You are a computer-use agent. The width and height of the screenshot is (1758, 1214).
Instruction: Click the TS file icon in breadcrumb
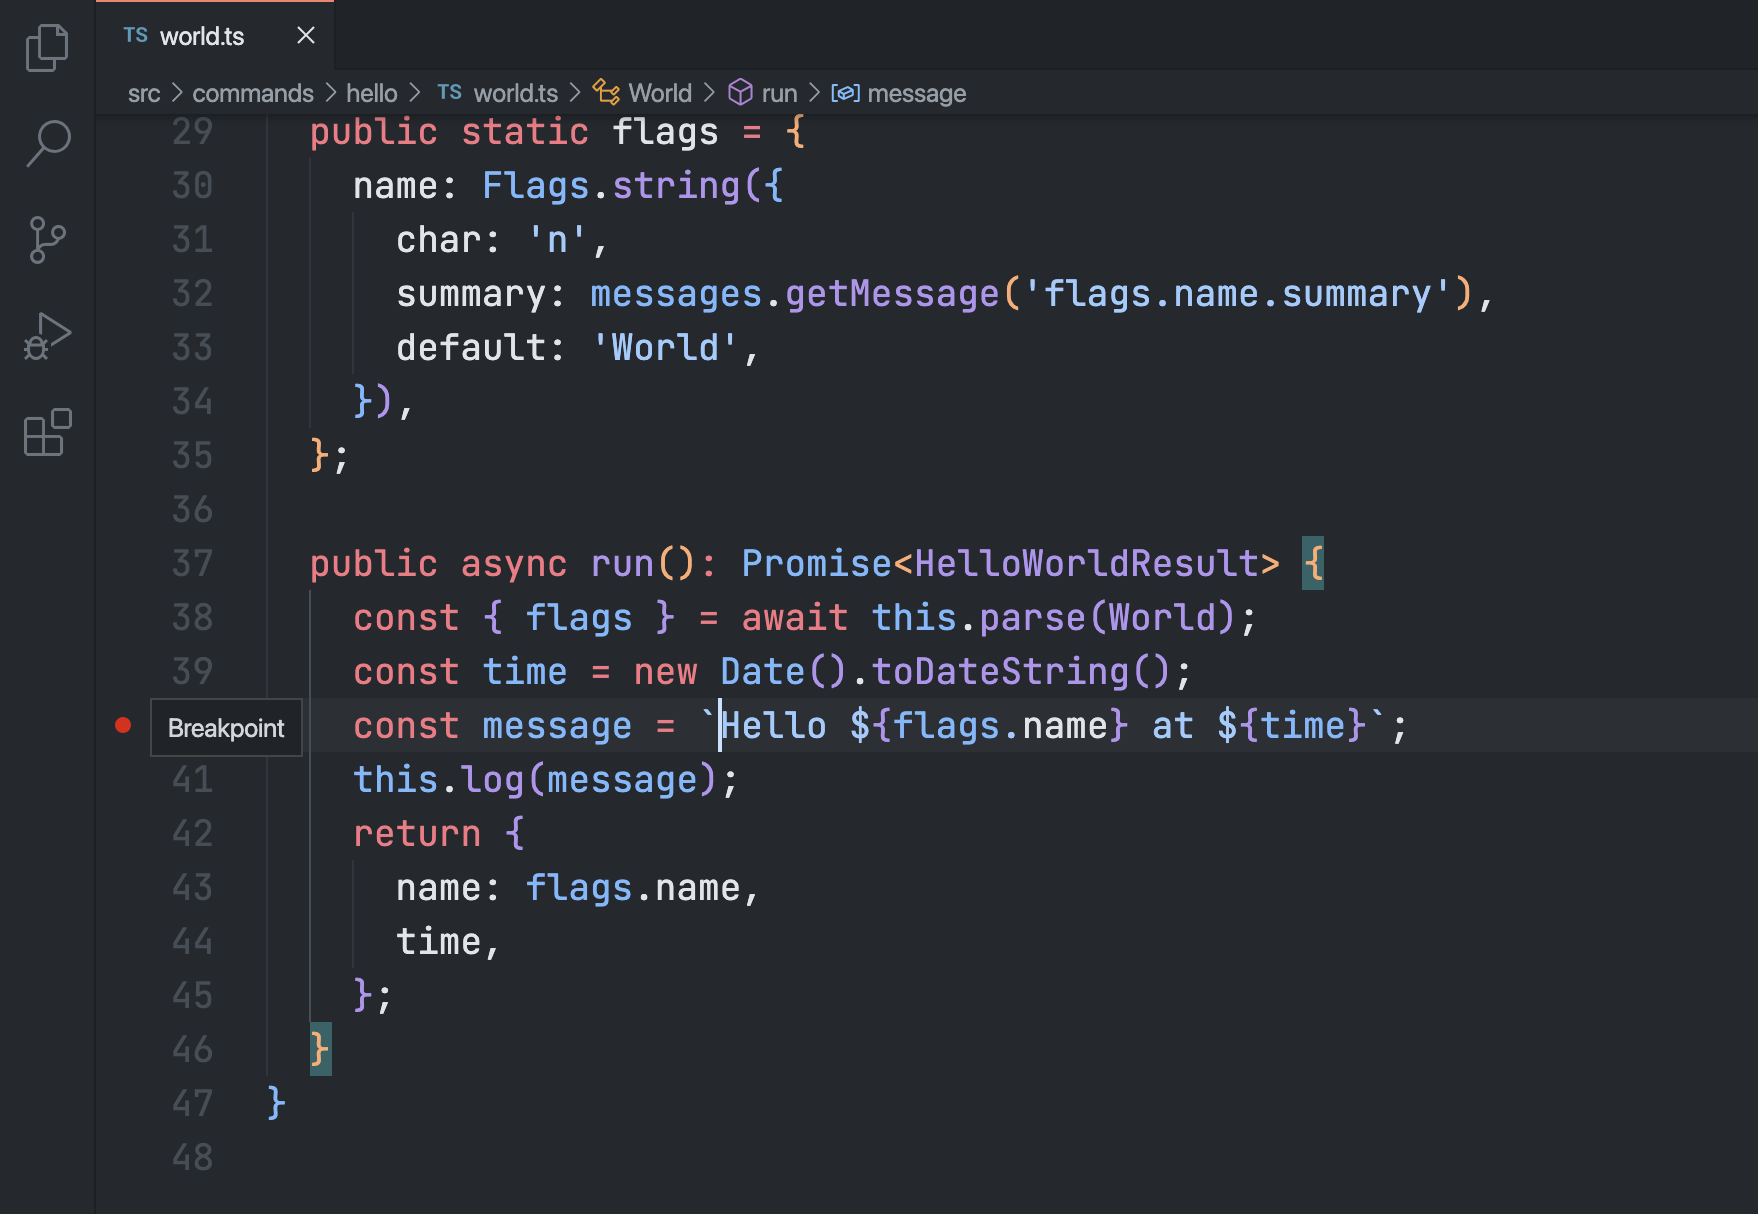[450, 93]
